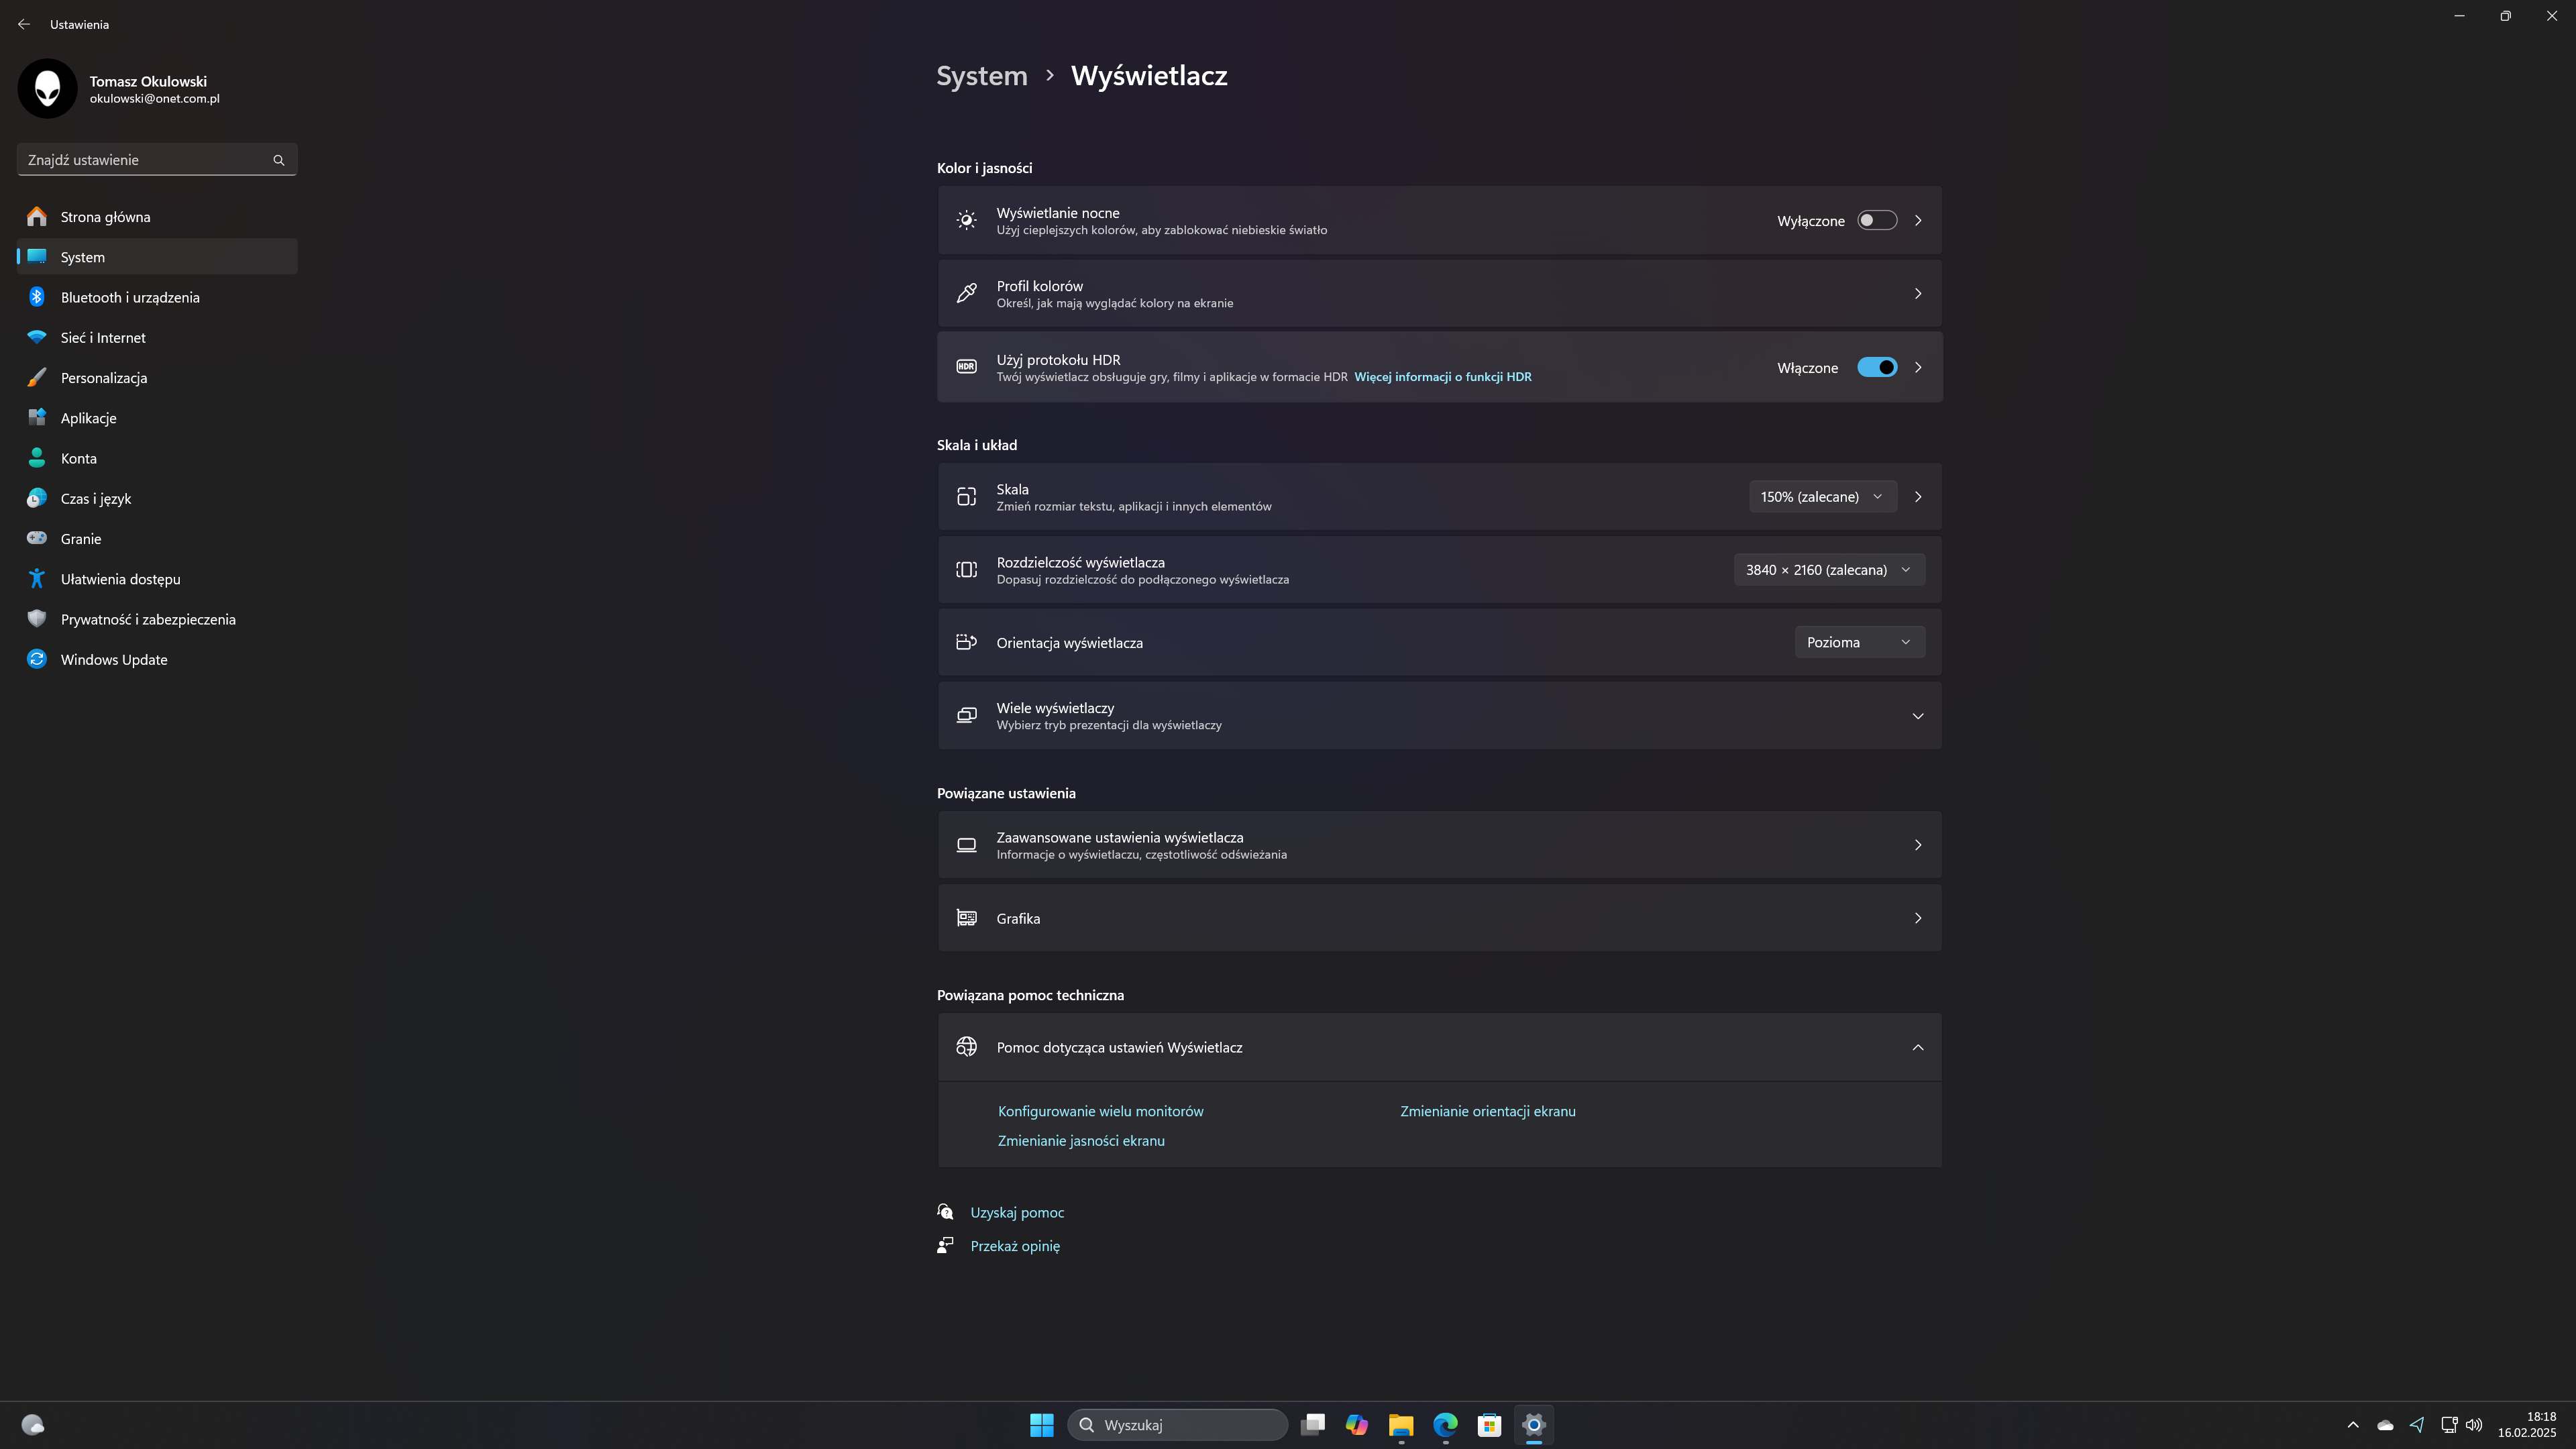Turn off the HDR toggle switch
This screenshot has height=1449, width=2576.
point(1876,367)
